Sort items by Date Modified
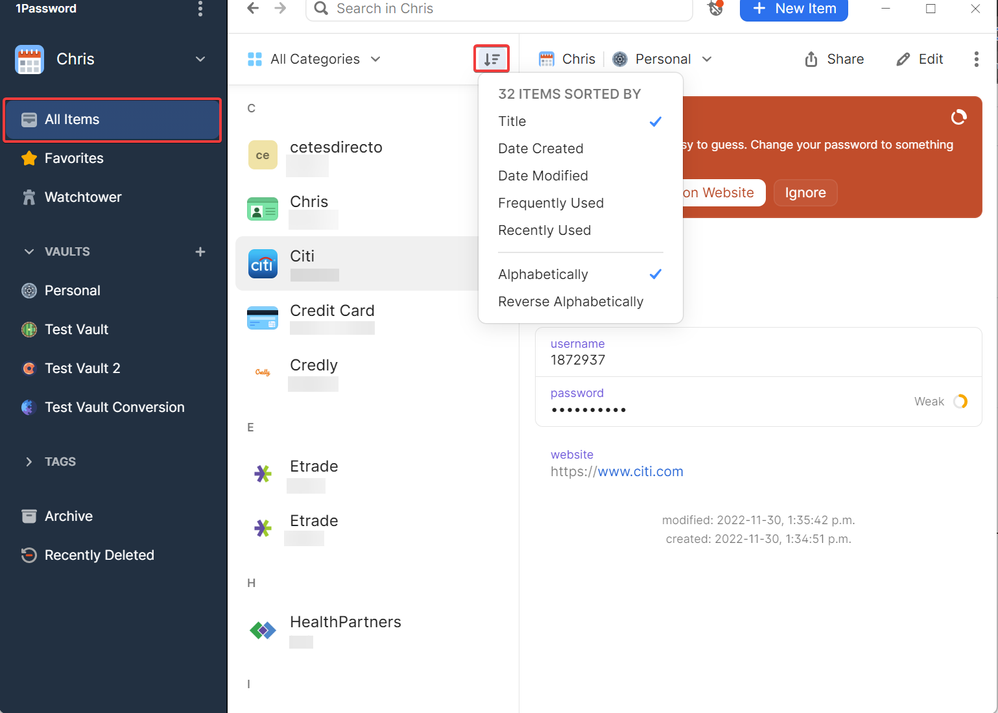Image resolution: width=998 pixels, height=713 pixels. (x=543, y=175)
